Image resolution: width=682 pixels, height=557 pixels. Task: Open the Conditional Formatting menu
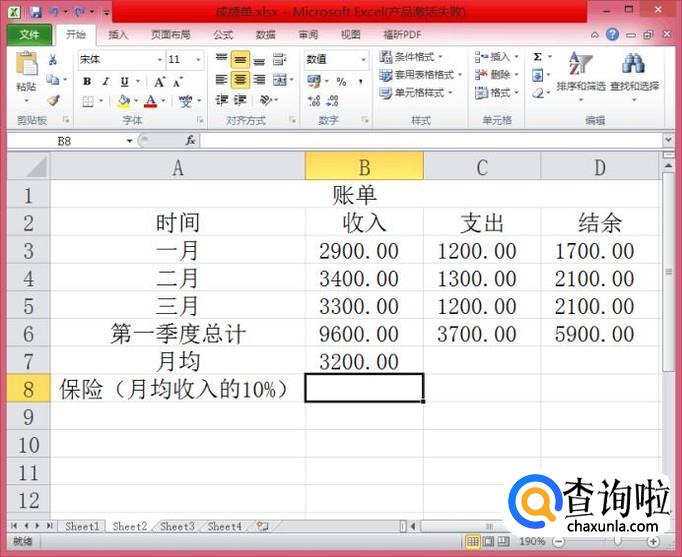point(411,57)
